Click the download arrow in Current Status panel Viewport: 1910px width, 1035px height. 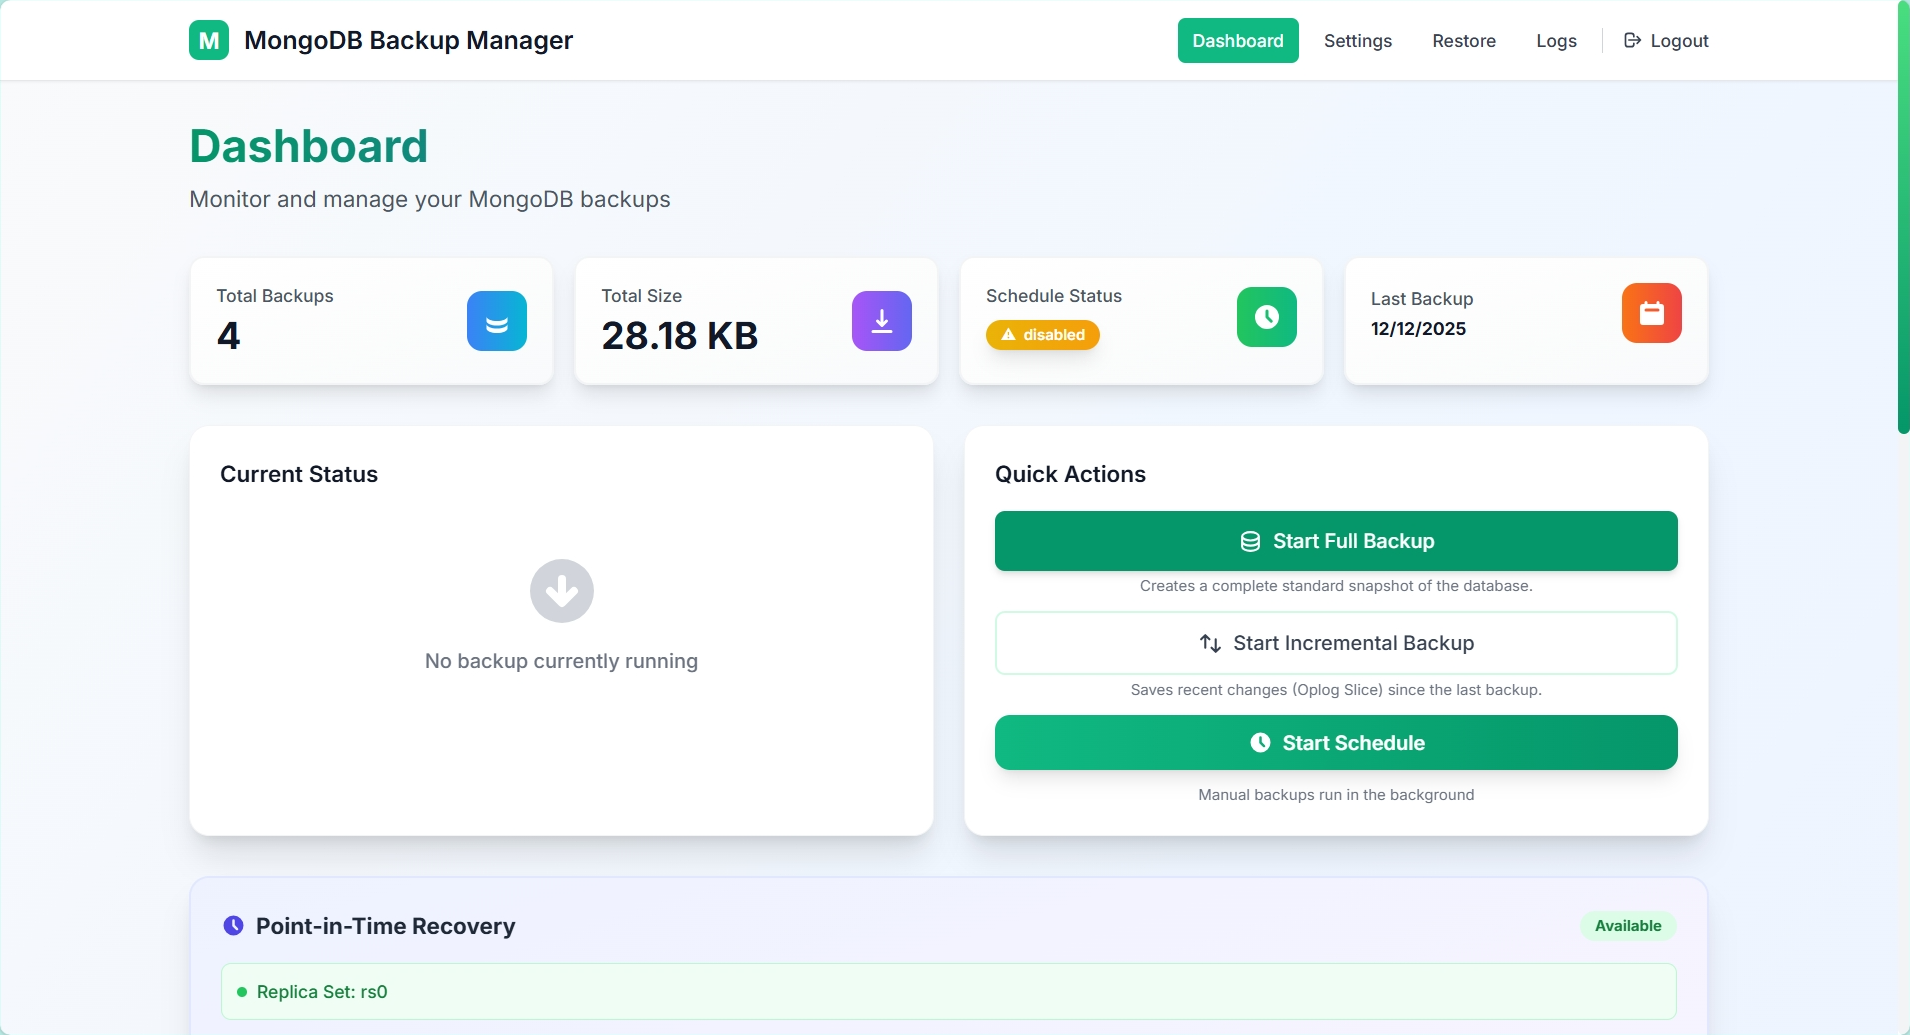(x=561, y=591)
